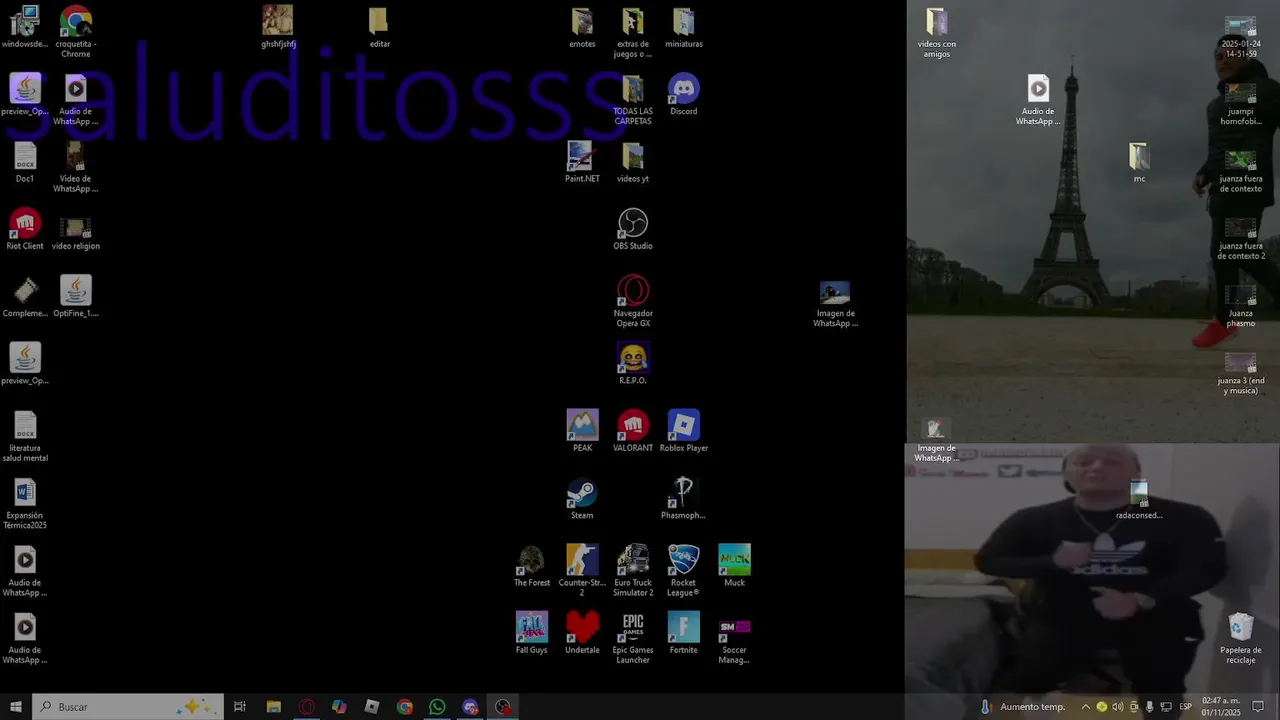Select Euro Truck Simulator 2 icon
Viewport: 1280px width, 720px height.
pos(633,571)
